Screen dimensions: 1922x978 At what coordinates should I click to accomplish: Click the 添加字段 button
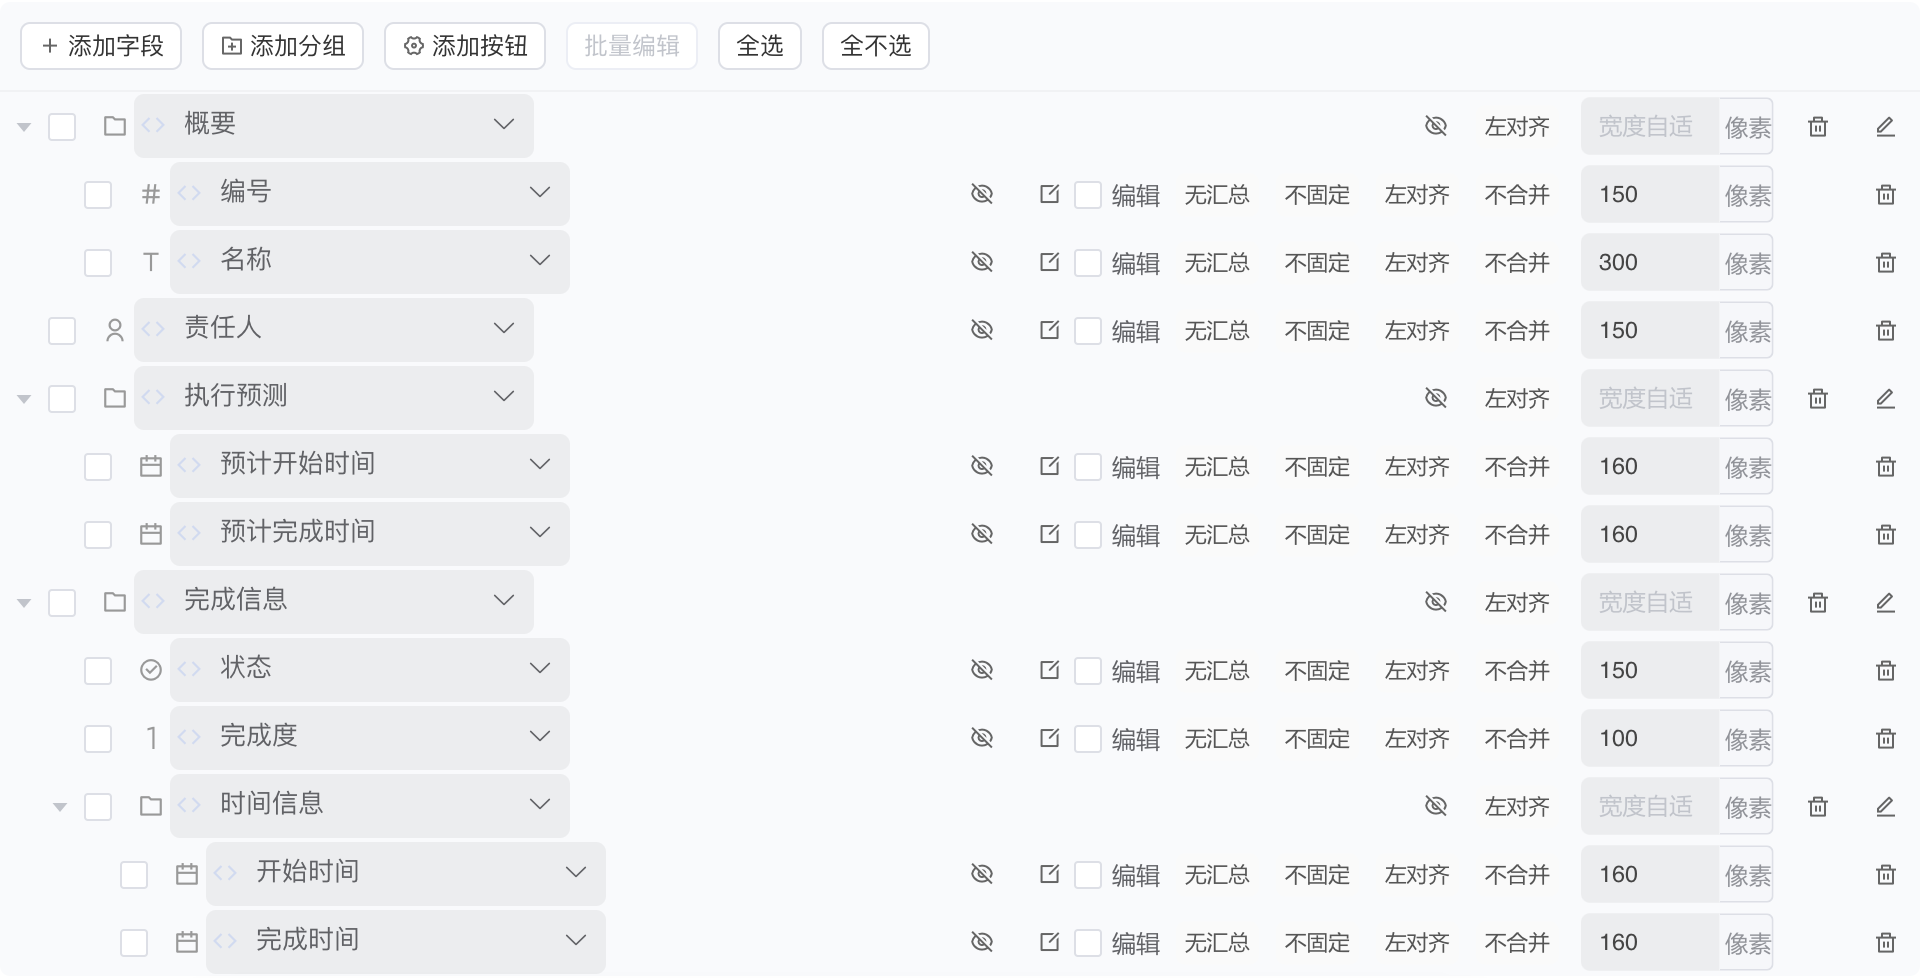(x=100, y=45)
